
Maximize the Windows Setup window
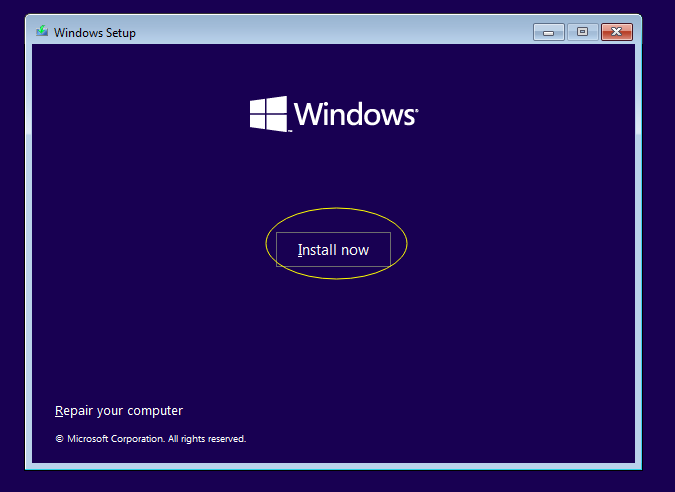(582, 32)
